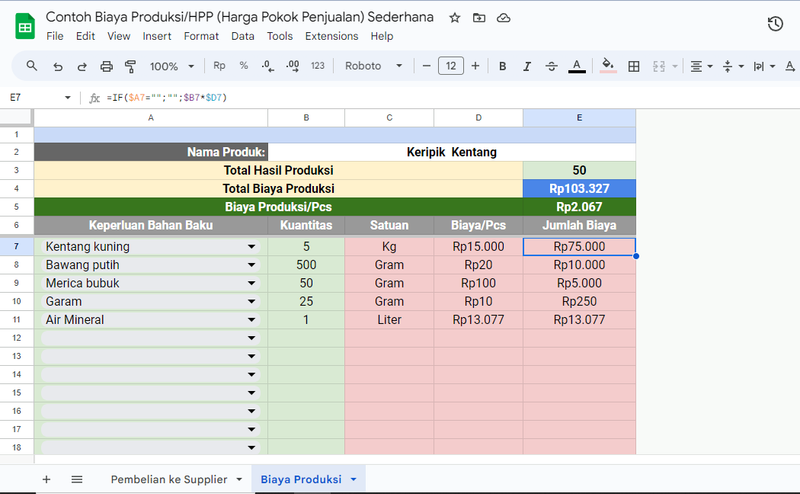800x494 pixels.
Task: Toggle strikethrough formatting
Action: pyautogui.click(x=552, y=66)
